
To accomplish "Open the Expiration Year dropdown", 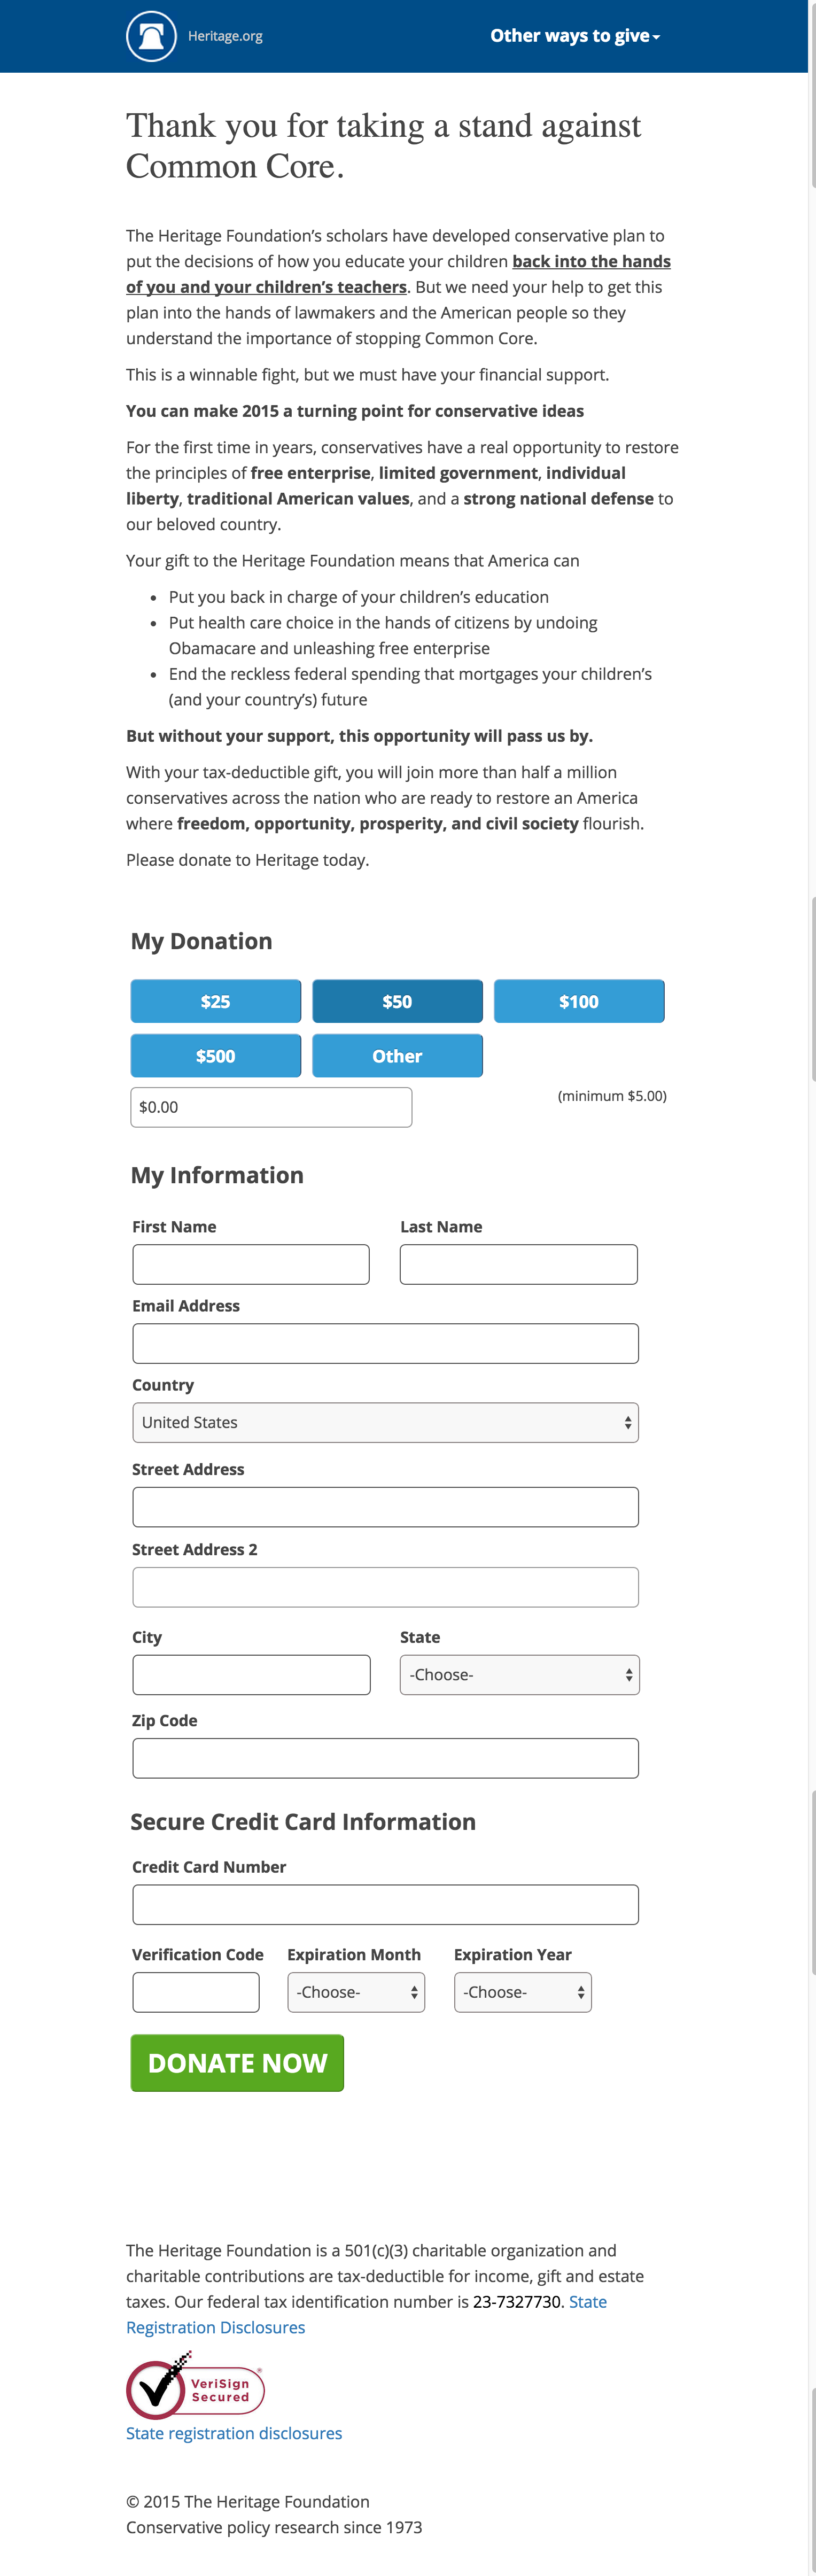I will (x=522, y=1992).
